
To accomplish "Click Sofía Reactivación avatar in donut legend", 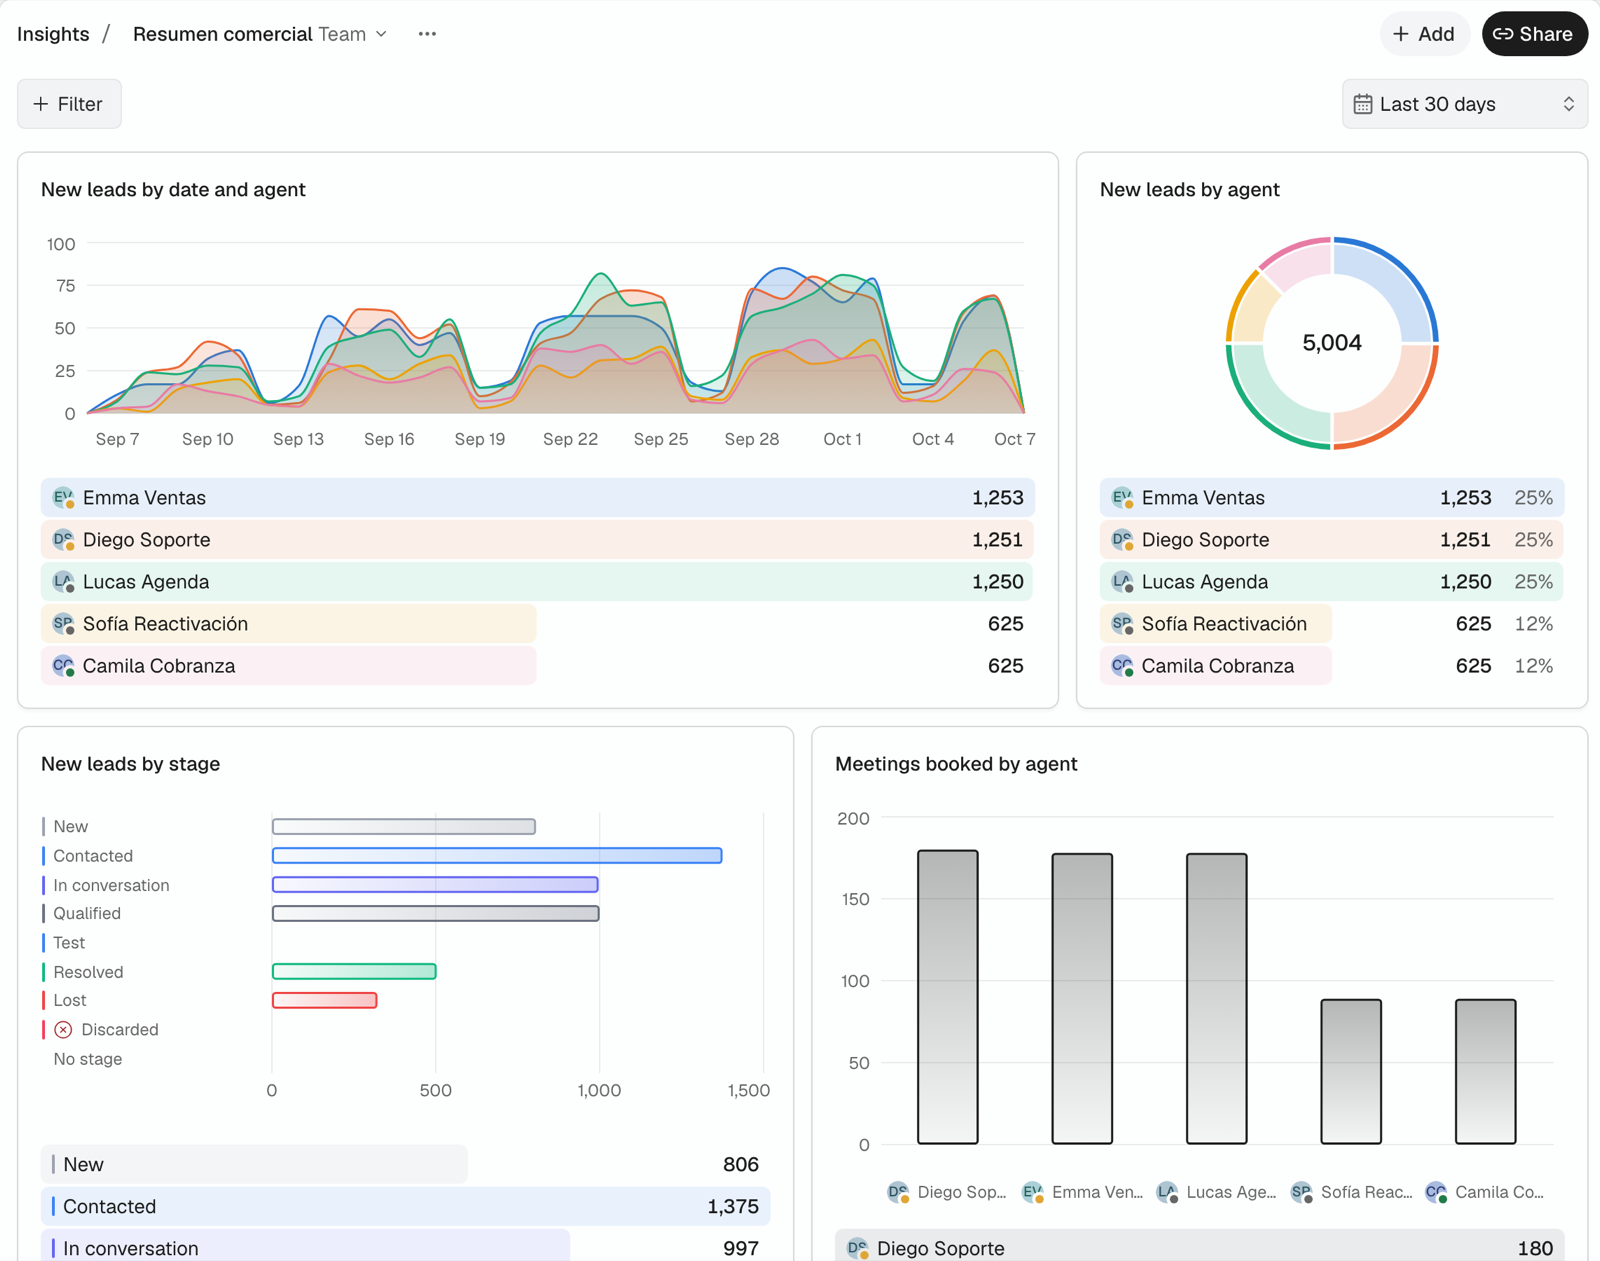I will [1122, 624].
